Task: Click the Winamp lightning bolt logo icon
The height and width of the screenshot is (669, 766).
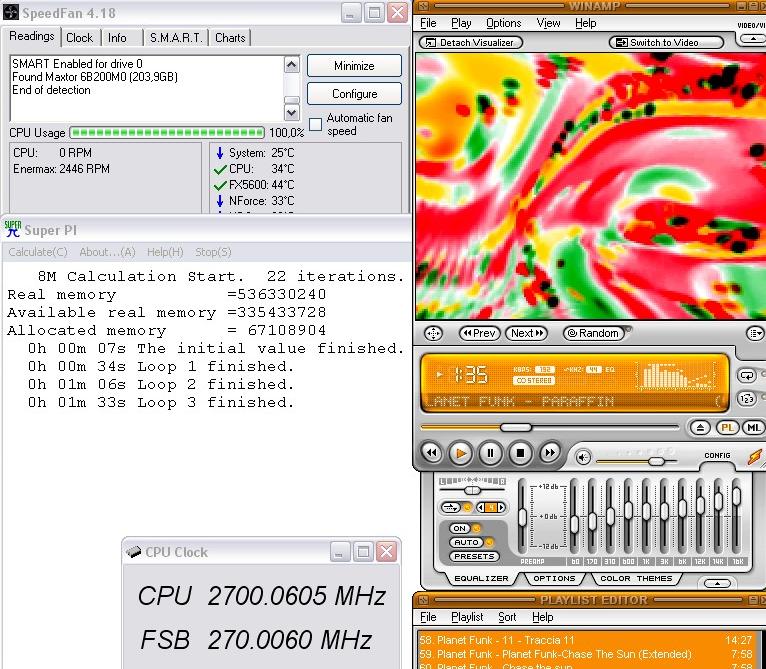Action: [x=755, y=457]
